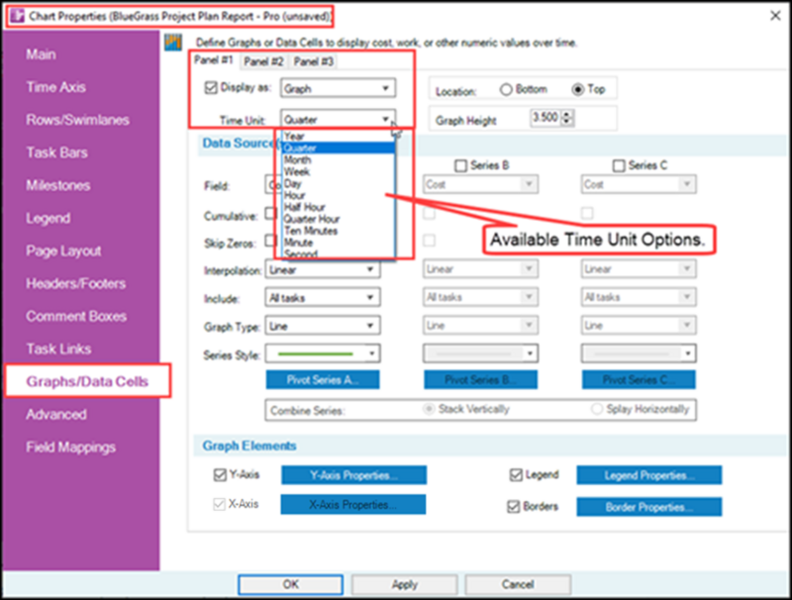Open the Advanced settings page

(56, 414)
